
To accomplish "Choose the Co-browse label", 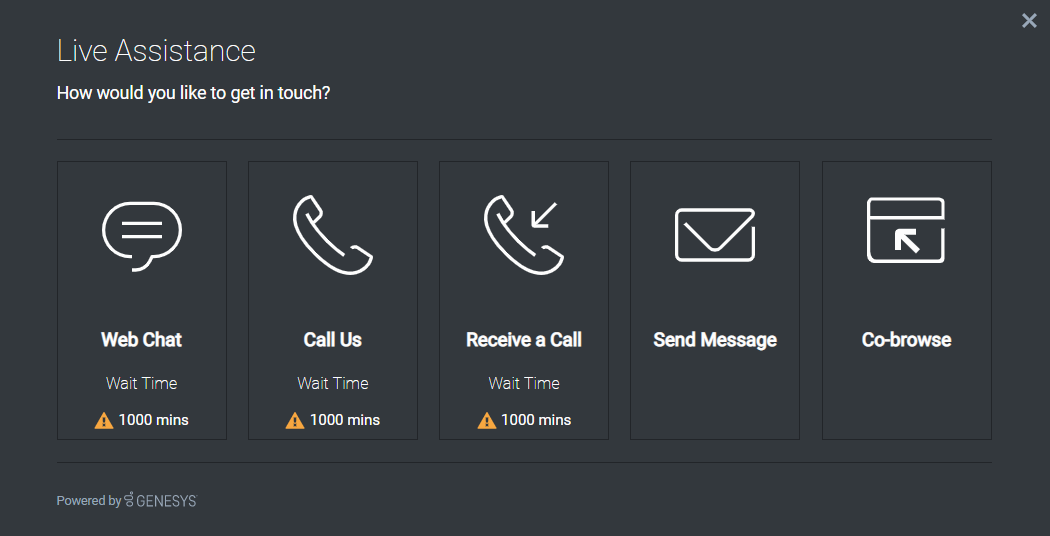I will pyautogui.click(x=906, y=340).
